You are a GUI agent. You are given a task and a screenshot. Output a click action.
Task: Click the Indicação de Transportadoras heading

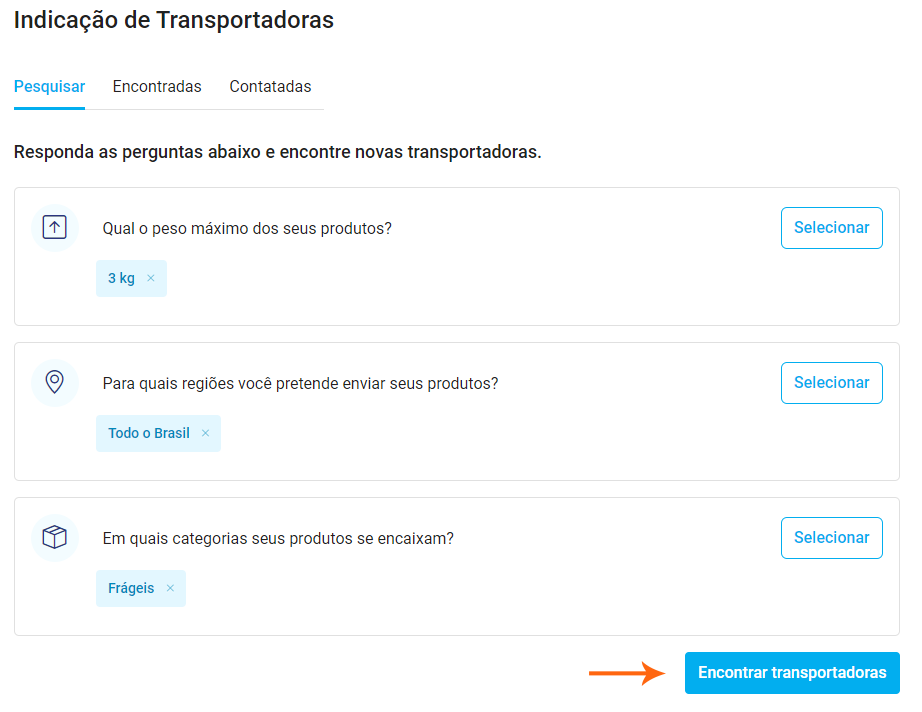(x=172, y=20)
